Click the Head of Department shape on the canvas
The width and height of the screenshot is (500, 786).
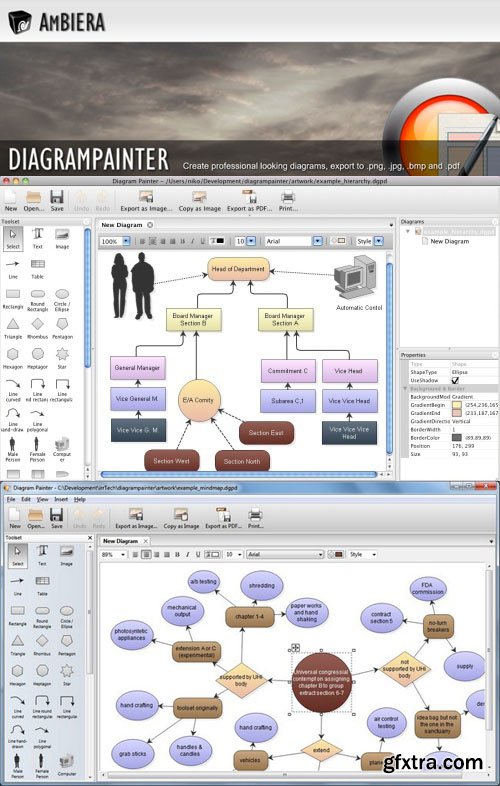(x=238, y=269)
